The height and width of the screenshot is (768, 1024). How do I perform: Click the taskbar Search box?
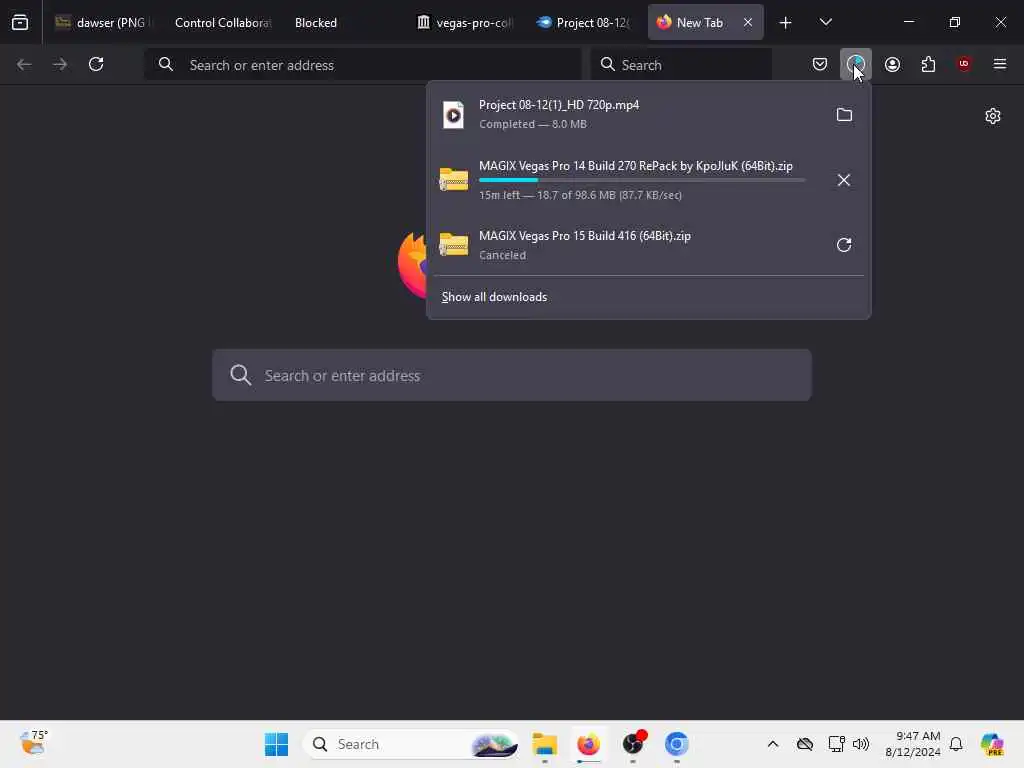tap(410, 744)
